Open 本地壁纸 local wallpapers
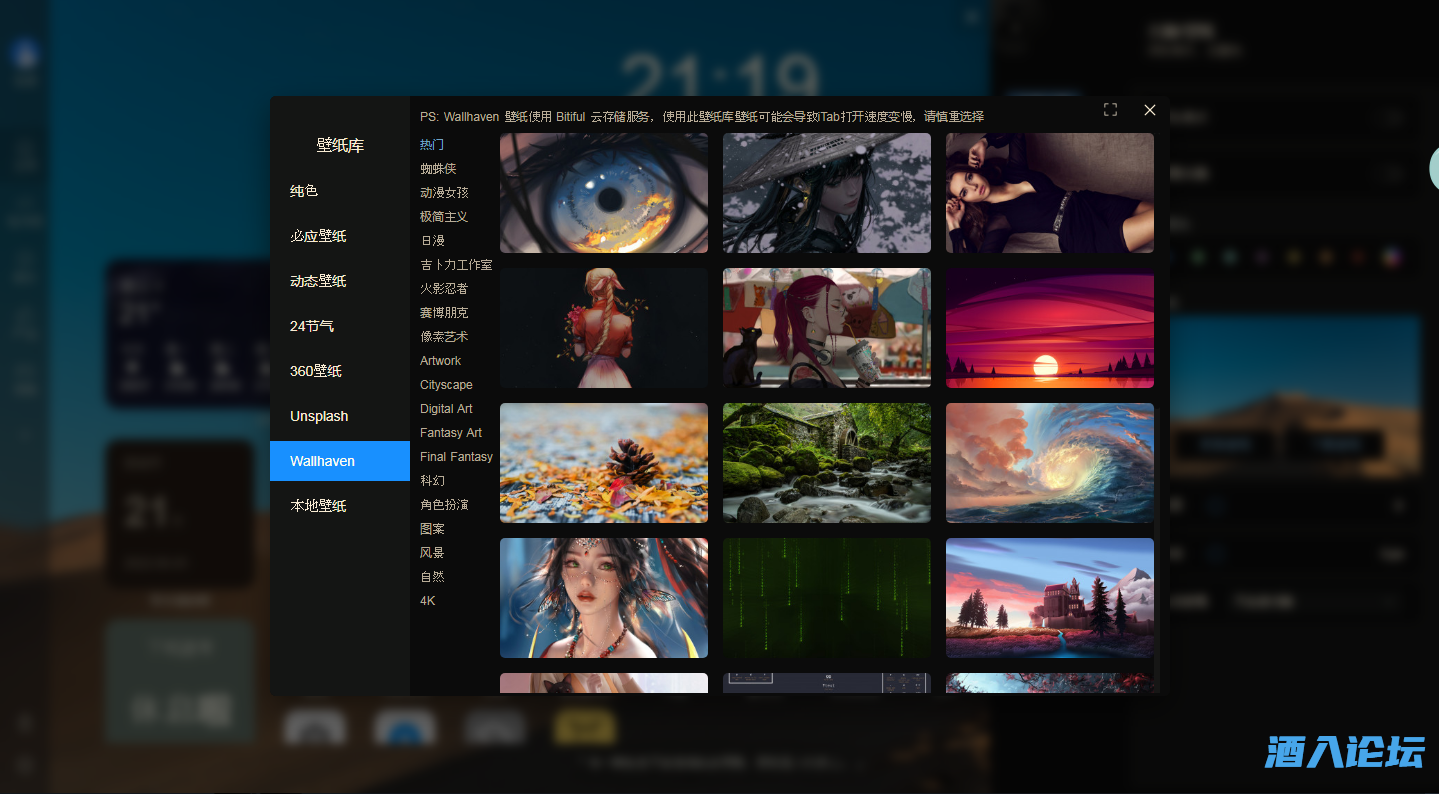This screenshot has width=1439, height=794. (340, 506)
